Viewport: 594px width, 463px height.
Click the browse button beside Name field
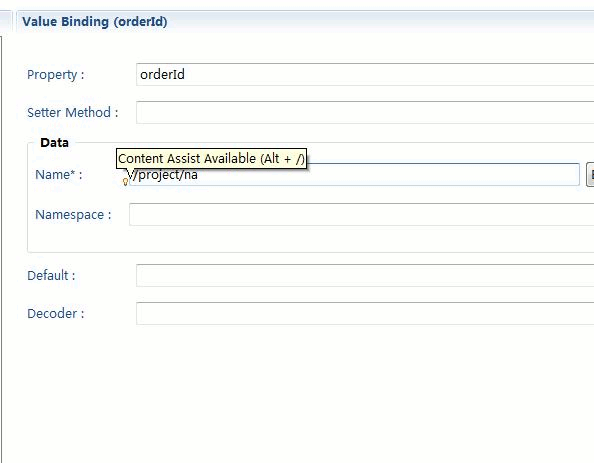coord(590,175)
